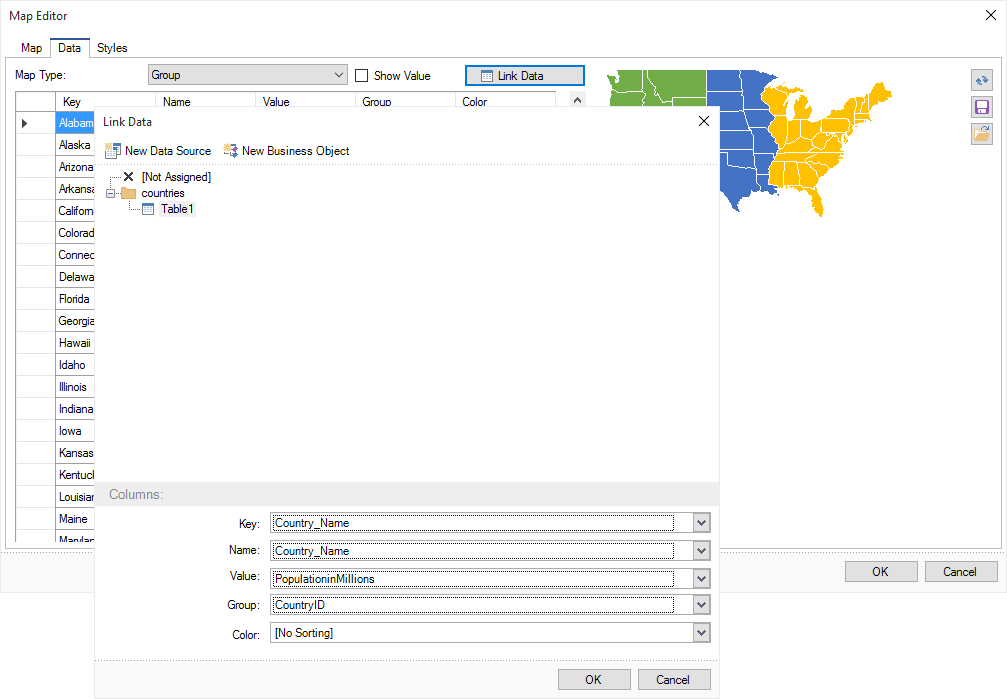Close the Link Data dialog
Screen dimensions: 1007x699
click(703, 122)
